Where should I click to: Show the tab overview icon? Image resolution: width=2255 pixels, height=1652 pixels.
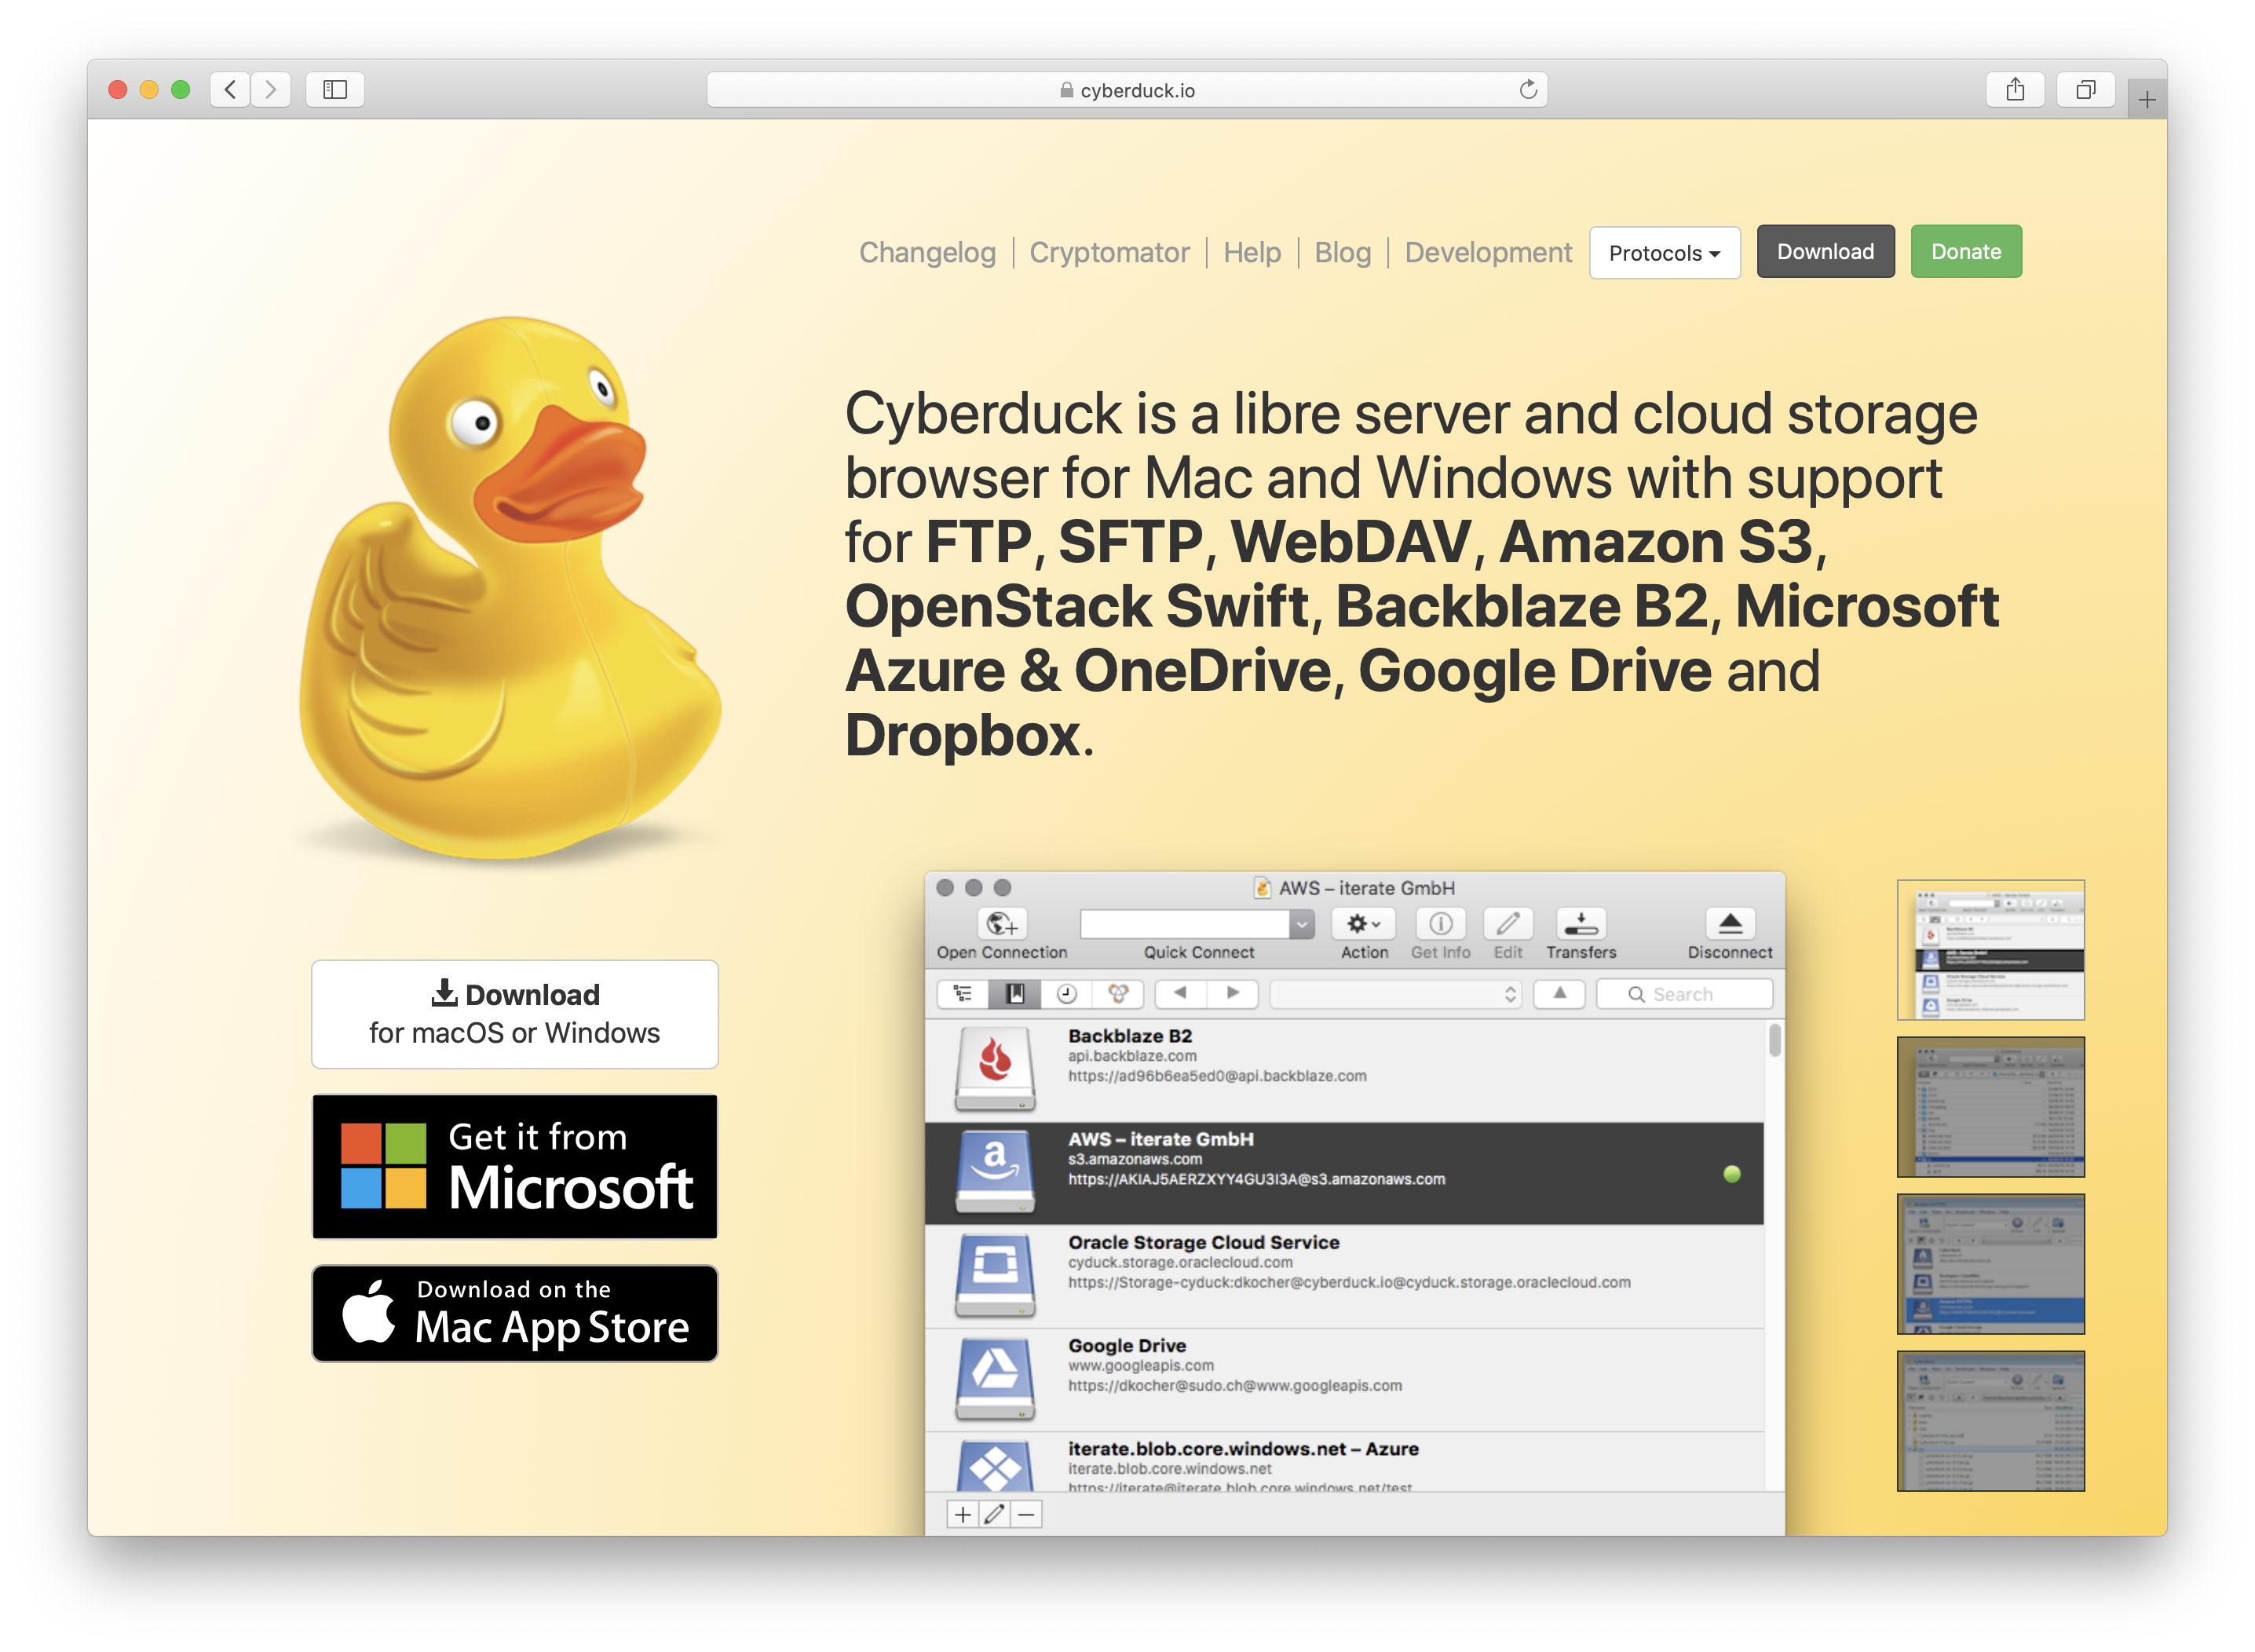pos(2085,90)
